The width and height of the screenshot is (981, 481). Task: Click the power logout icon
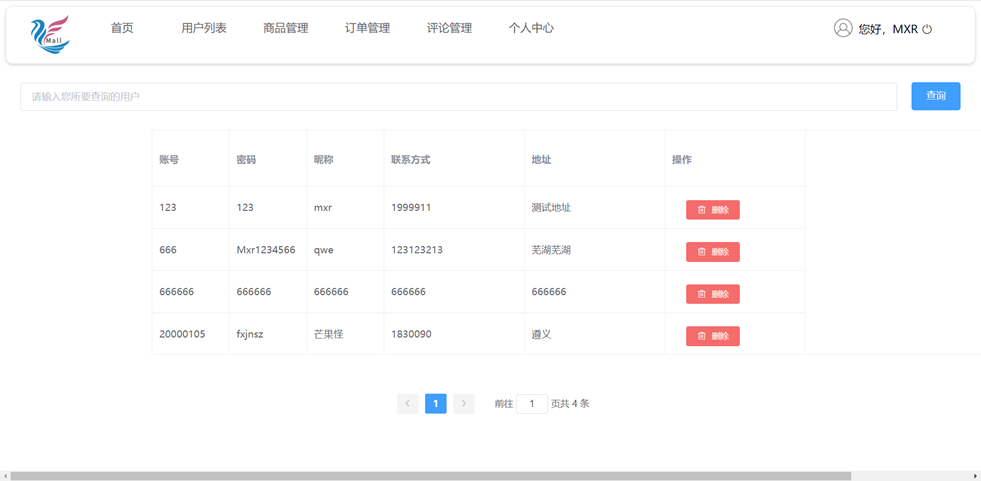pyautogui.click(x=927, y=29)
